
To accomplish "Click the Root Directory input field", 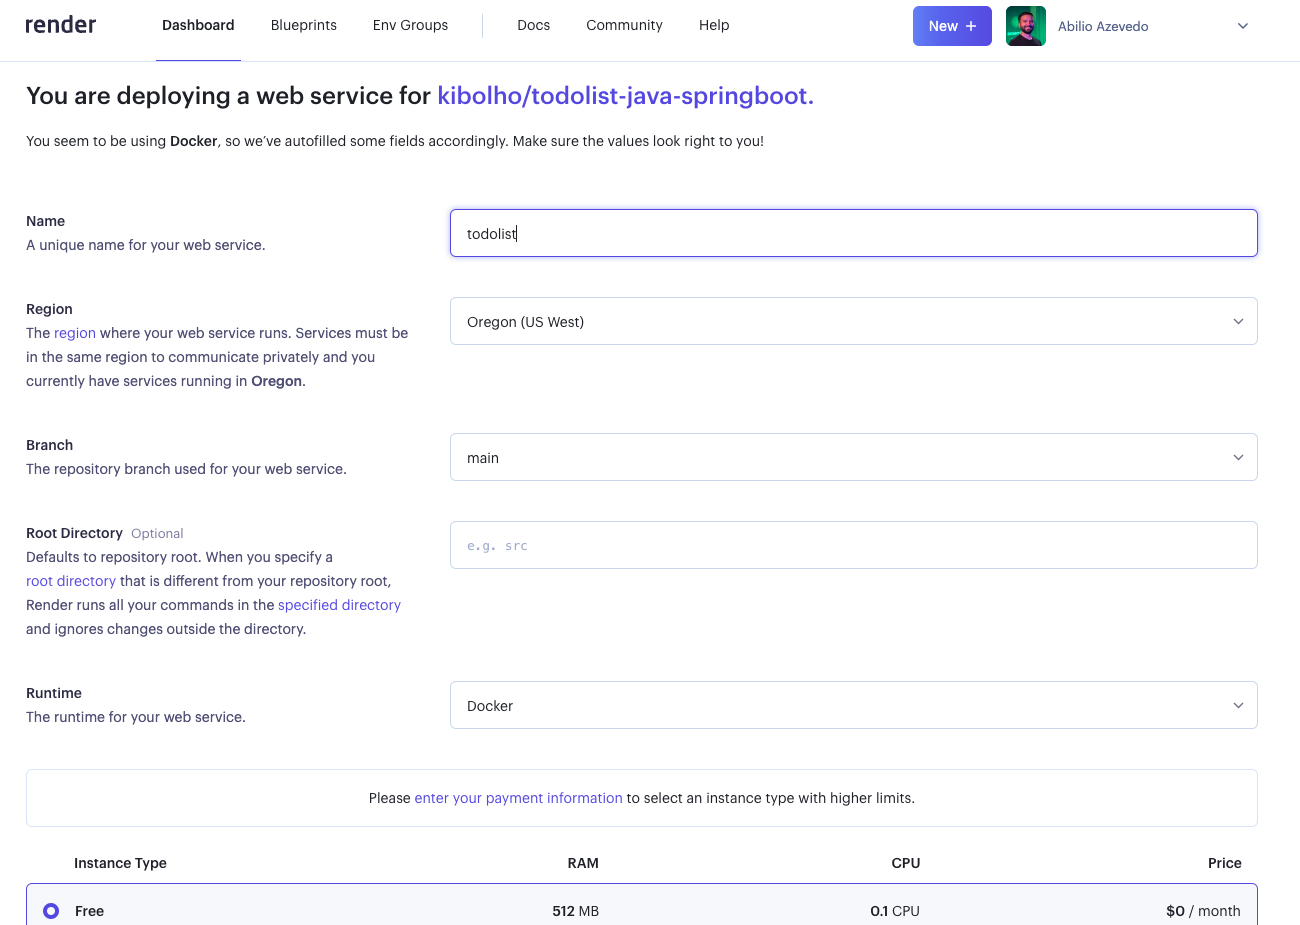I will click(854, 545).
